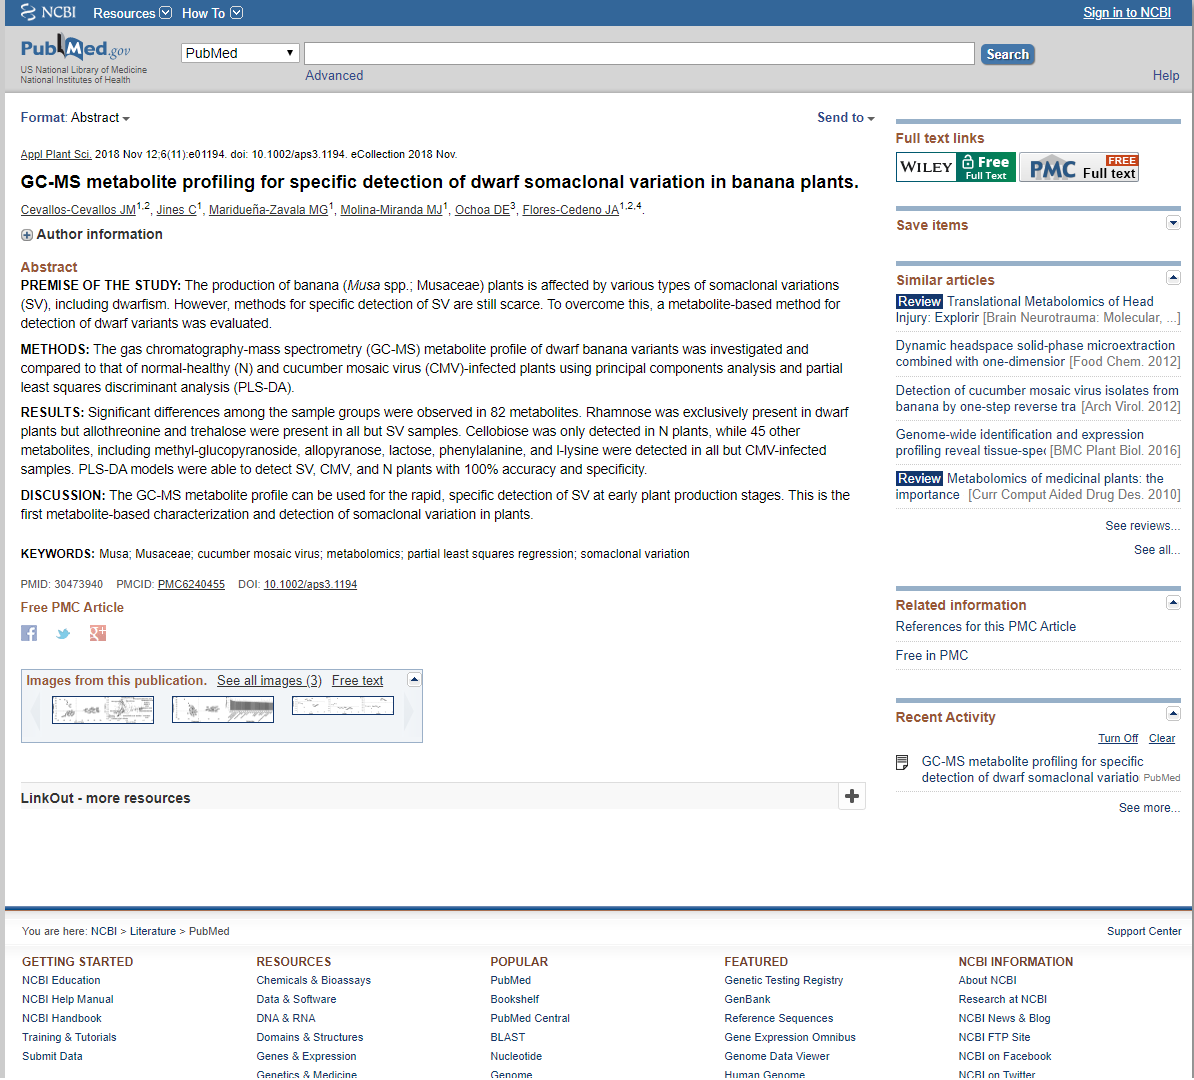Expand Author information plus icon
1194x1080 pixels.
click(27, 235)
